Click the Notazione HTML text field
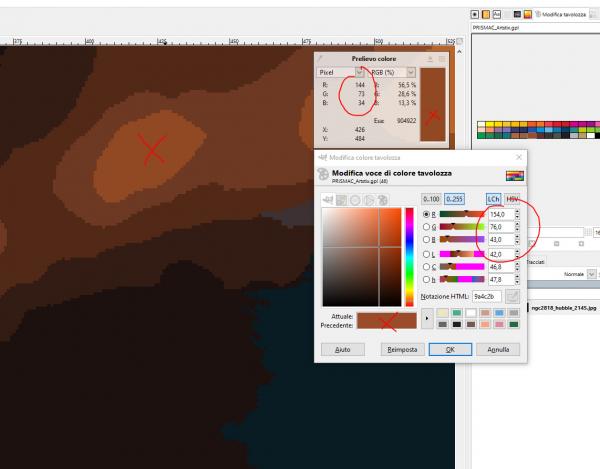 click(487, 296)
